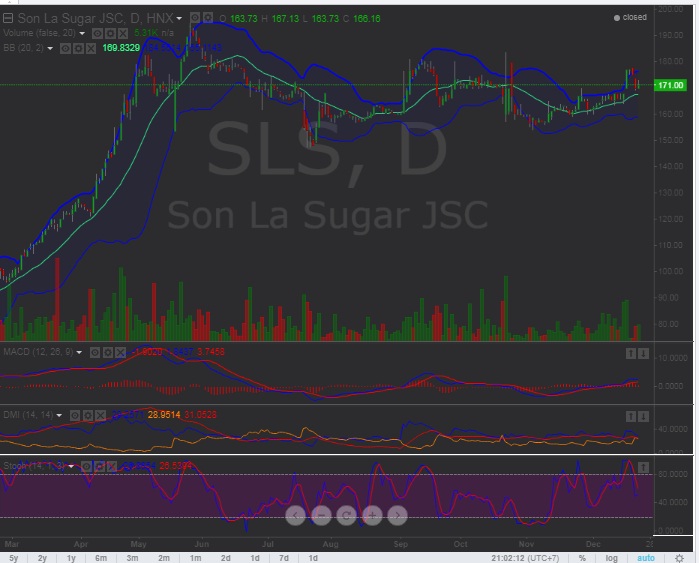Select the 2d time range

click(x=226, y=558)
